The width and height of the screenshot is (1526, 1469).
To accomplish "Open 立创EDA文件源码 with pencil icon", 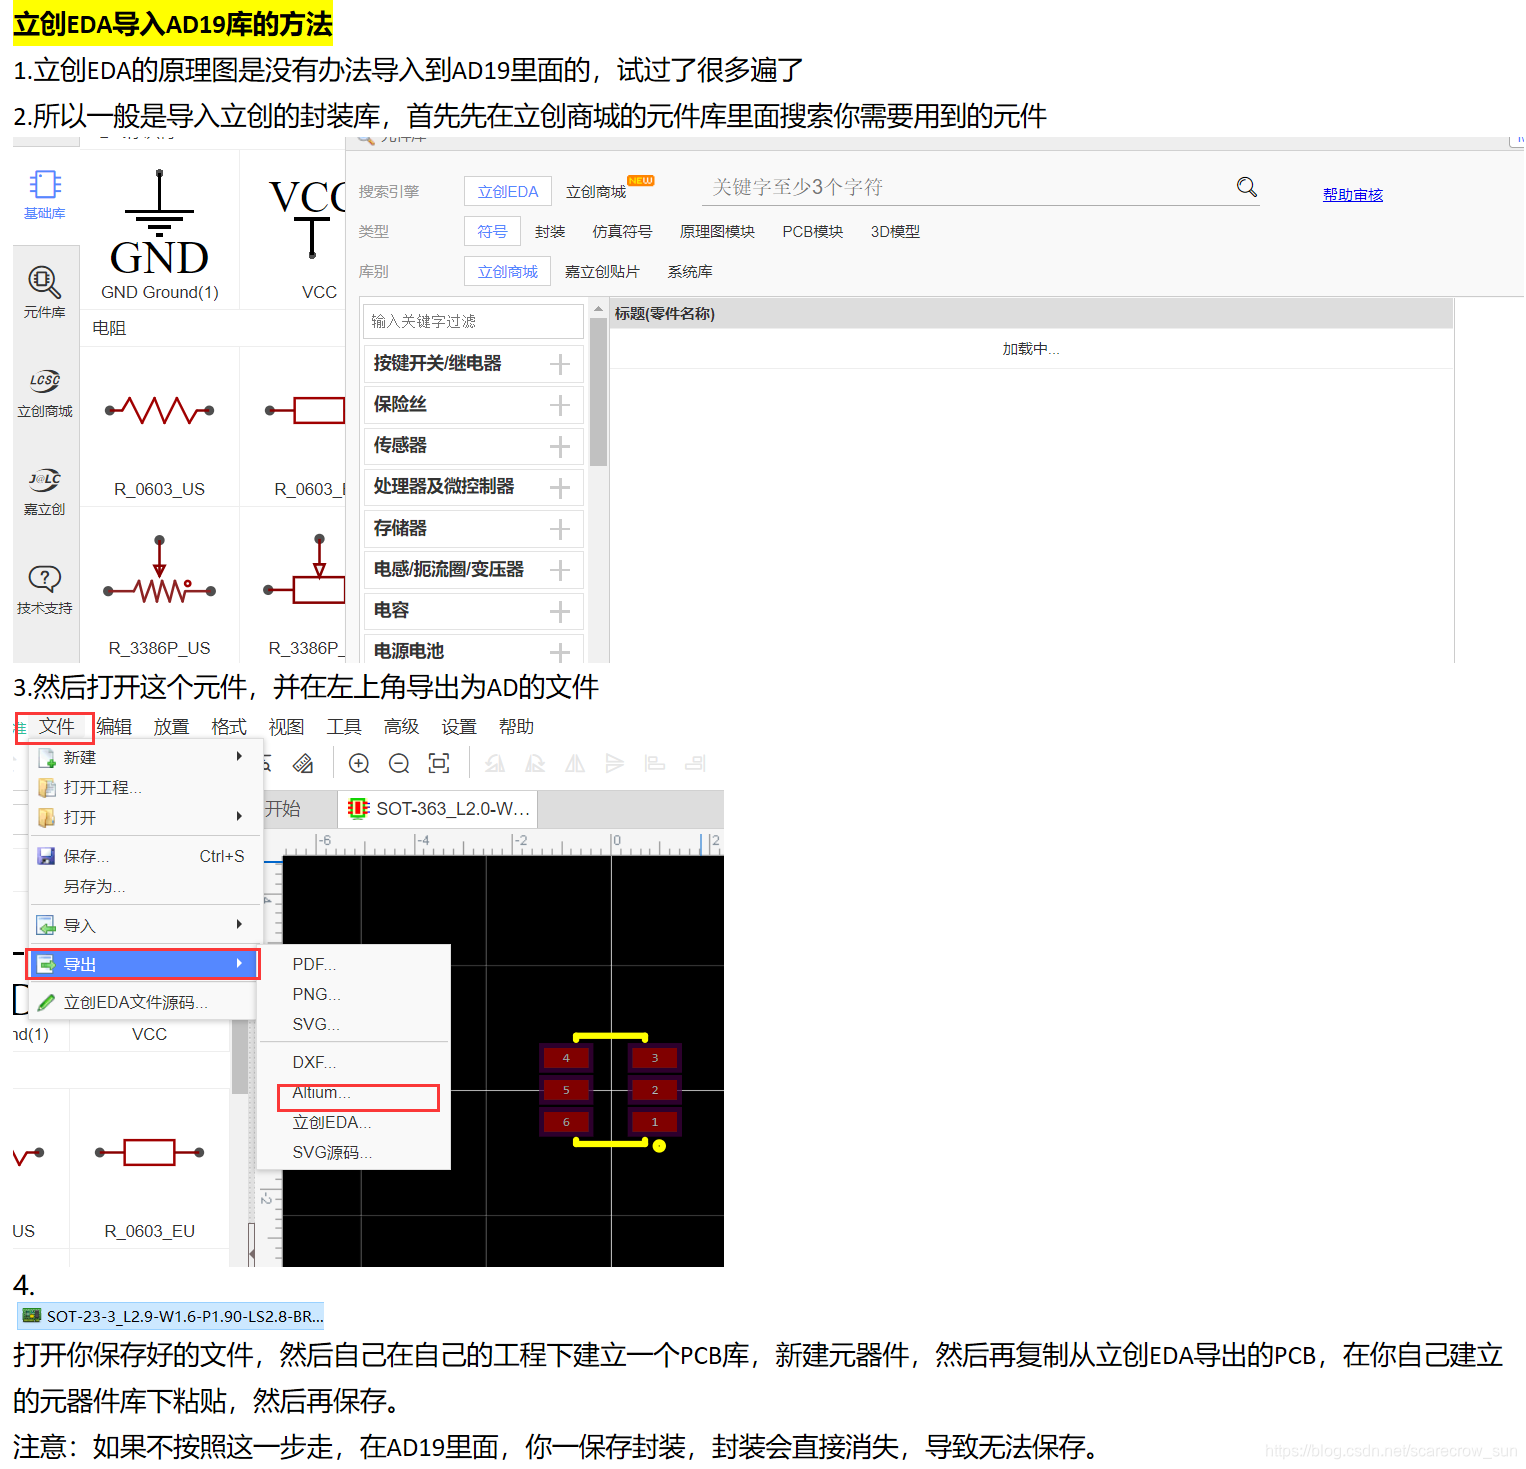I will tap(145, 1002).
